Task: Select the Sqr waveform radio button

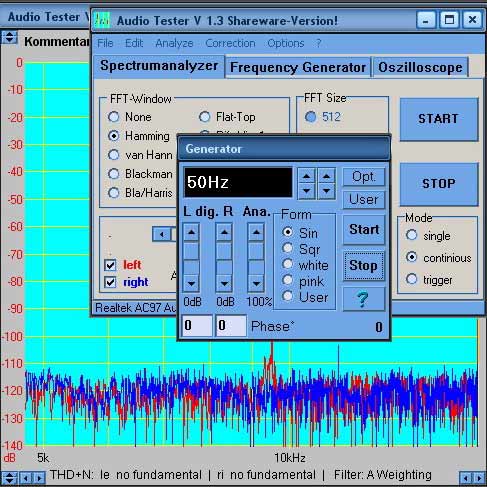Action: tap(287, 248)
